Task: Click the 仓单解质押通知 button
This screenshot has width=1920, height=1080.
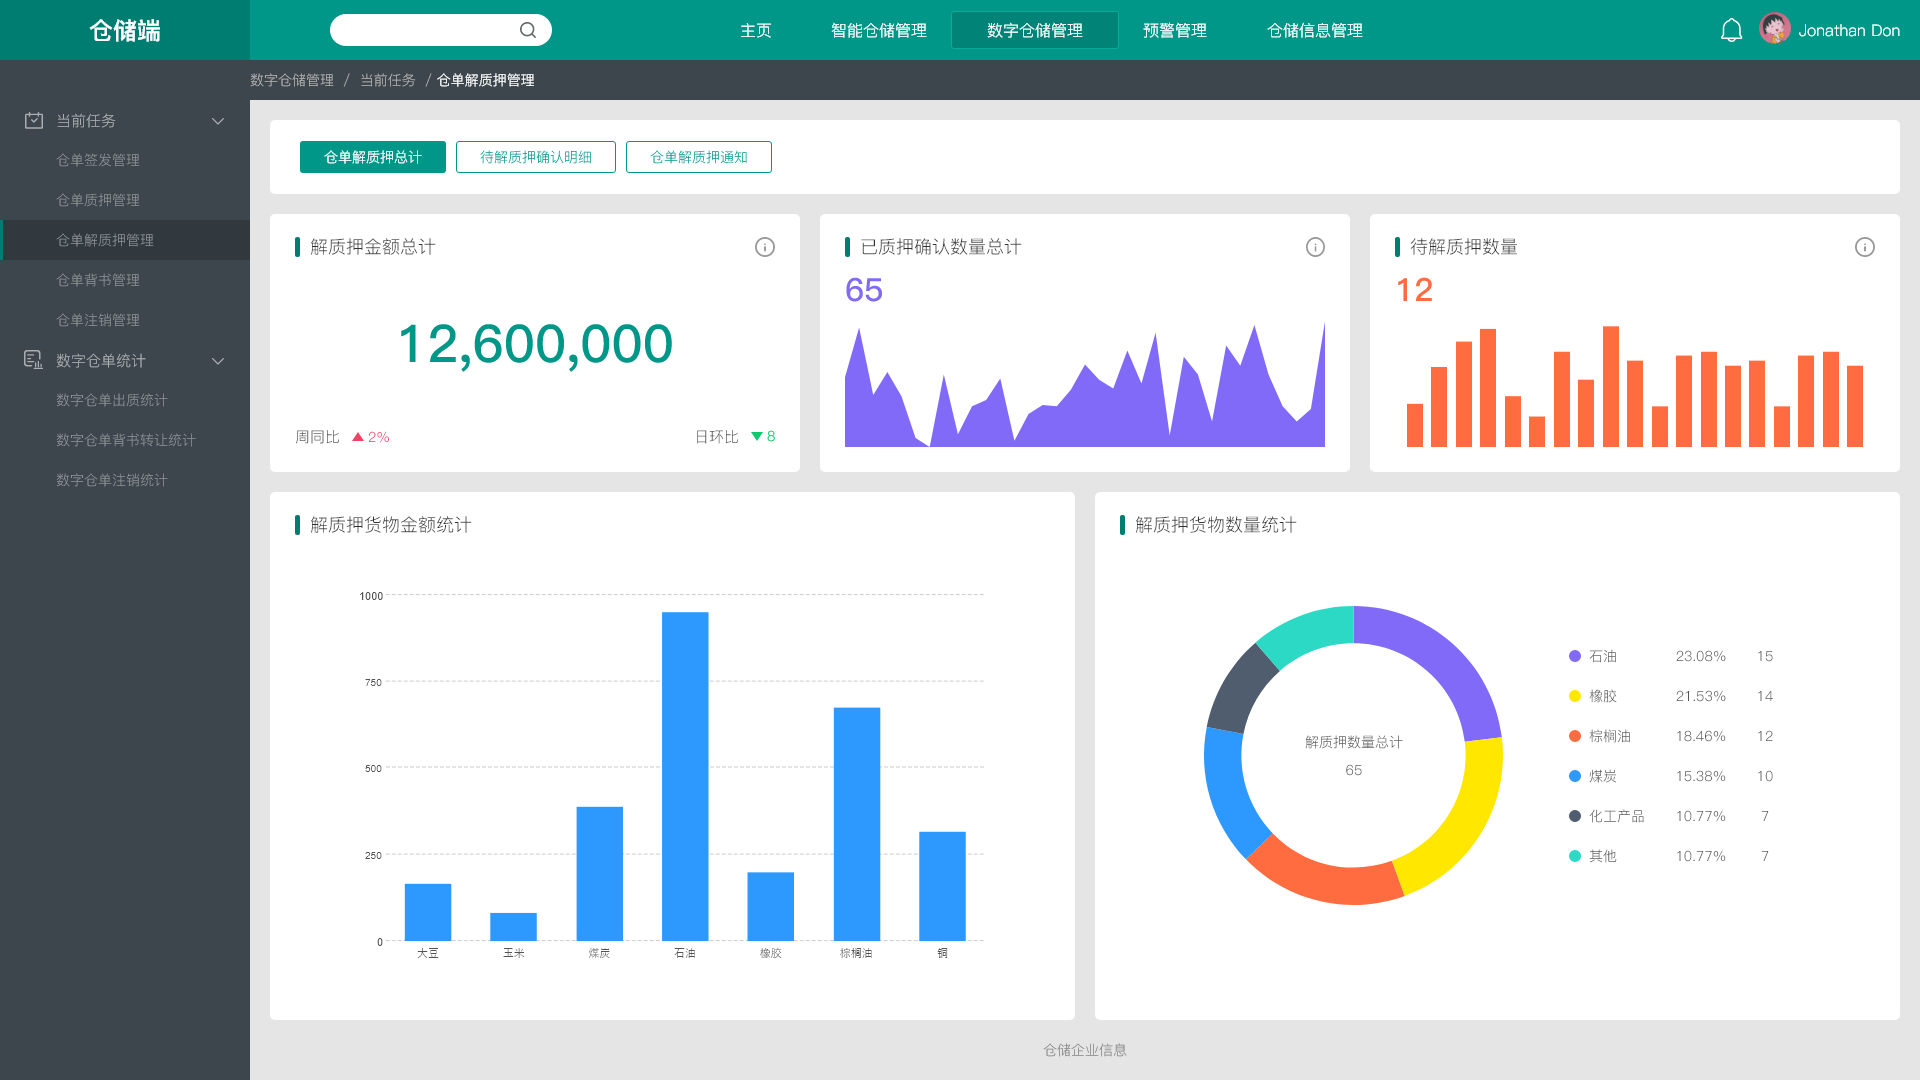Action: click(699, 157)
